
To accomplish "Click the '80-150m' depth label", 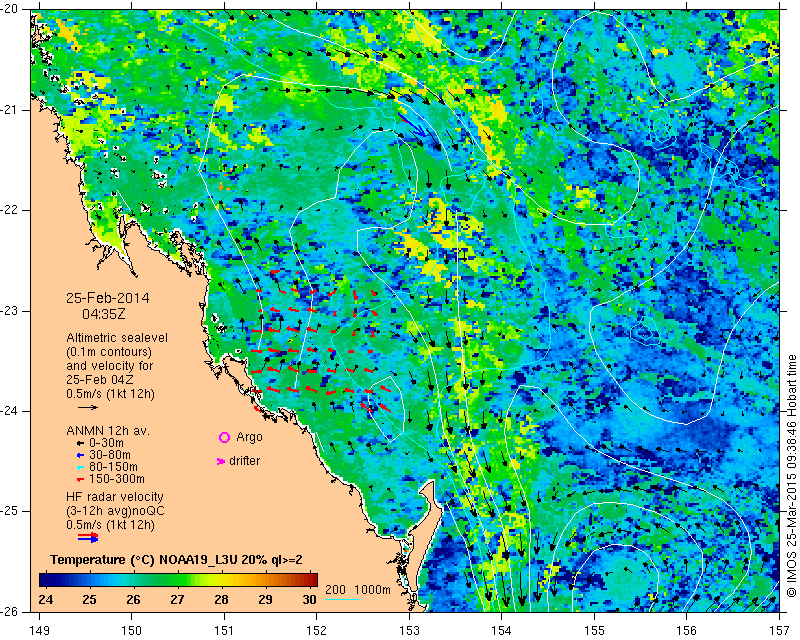I will click(113, 467).
